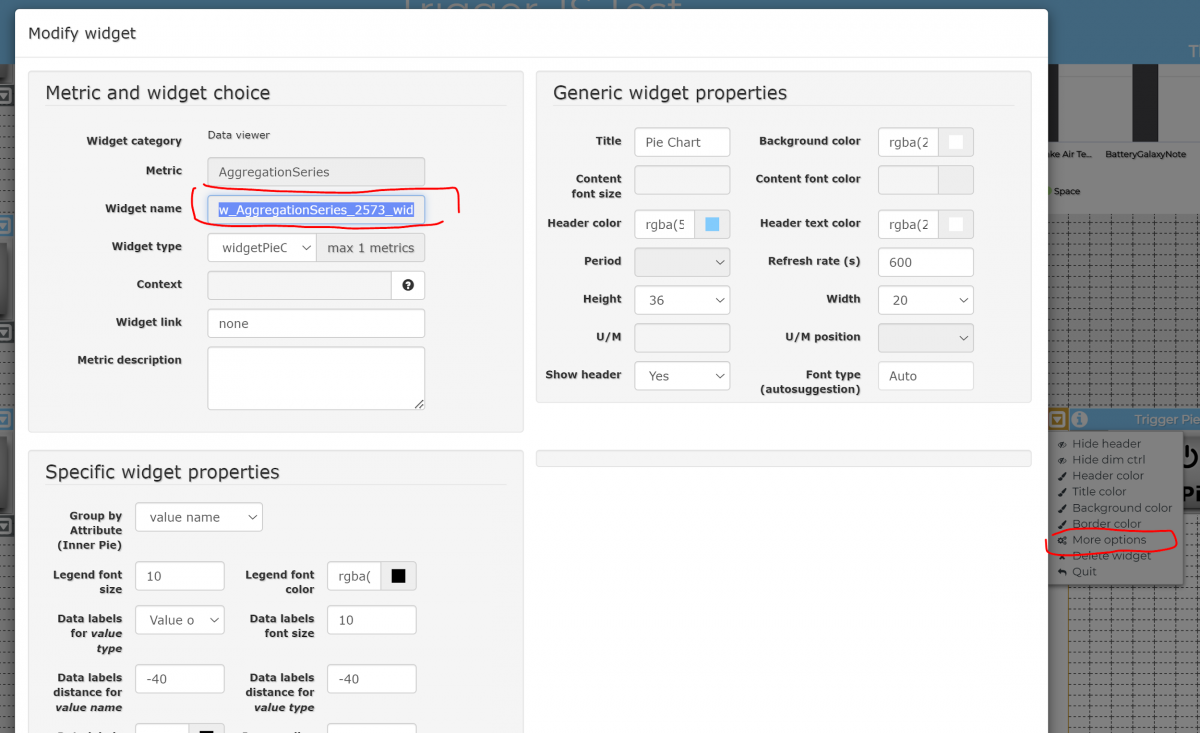The width and height of the screenshot is (1200, 733).
Task: Click into the Refresh rate field
Action: coord(925,263)
